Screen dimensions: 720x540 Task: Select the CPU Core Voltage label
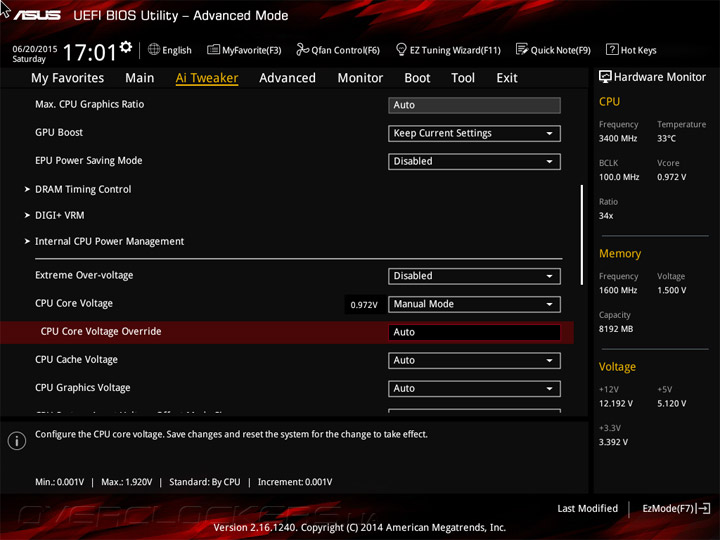click(x=73, y=303)
